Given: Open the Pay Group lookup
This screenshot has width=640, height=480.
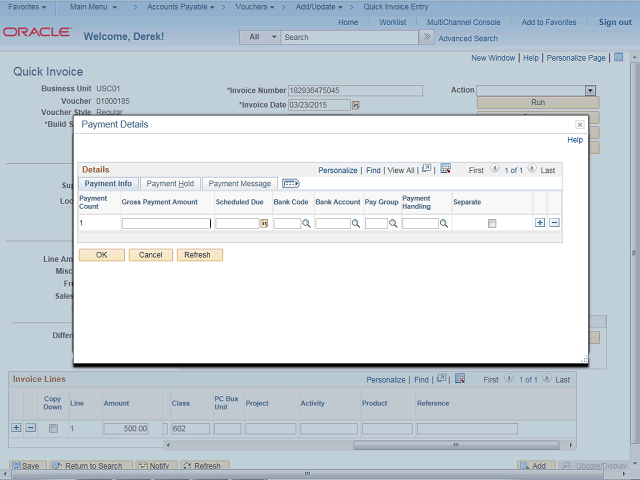Looking at the screenshot, I should point(394,224).
